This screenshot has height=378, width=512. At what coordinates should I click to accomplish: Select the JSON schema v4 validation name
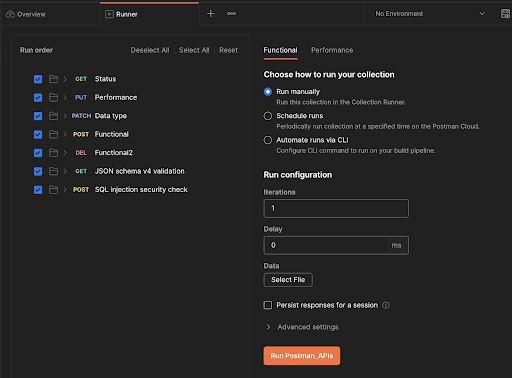tap(139, 171)
